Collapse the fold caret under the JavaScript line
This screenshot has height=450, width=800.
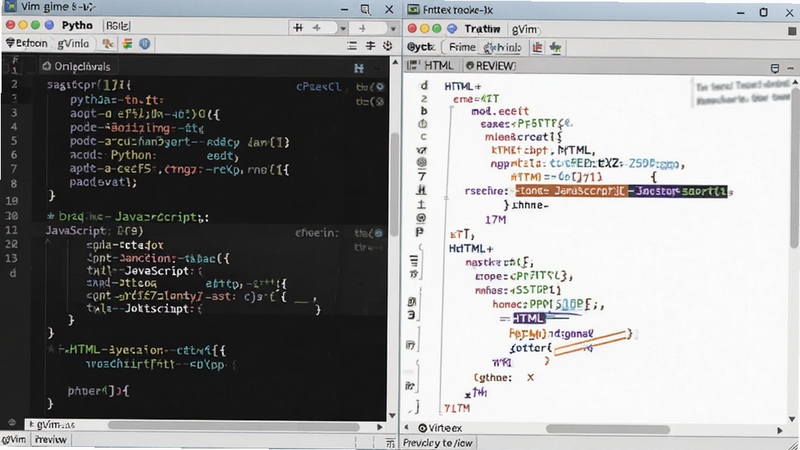click(47, 242)
